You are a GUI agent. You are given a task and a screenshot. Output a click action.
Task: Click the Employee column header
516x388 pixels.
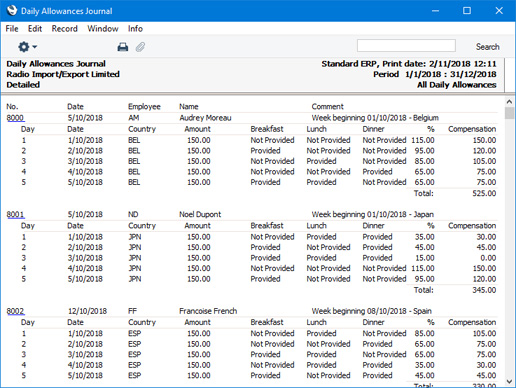144,107
